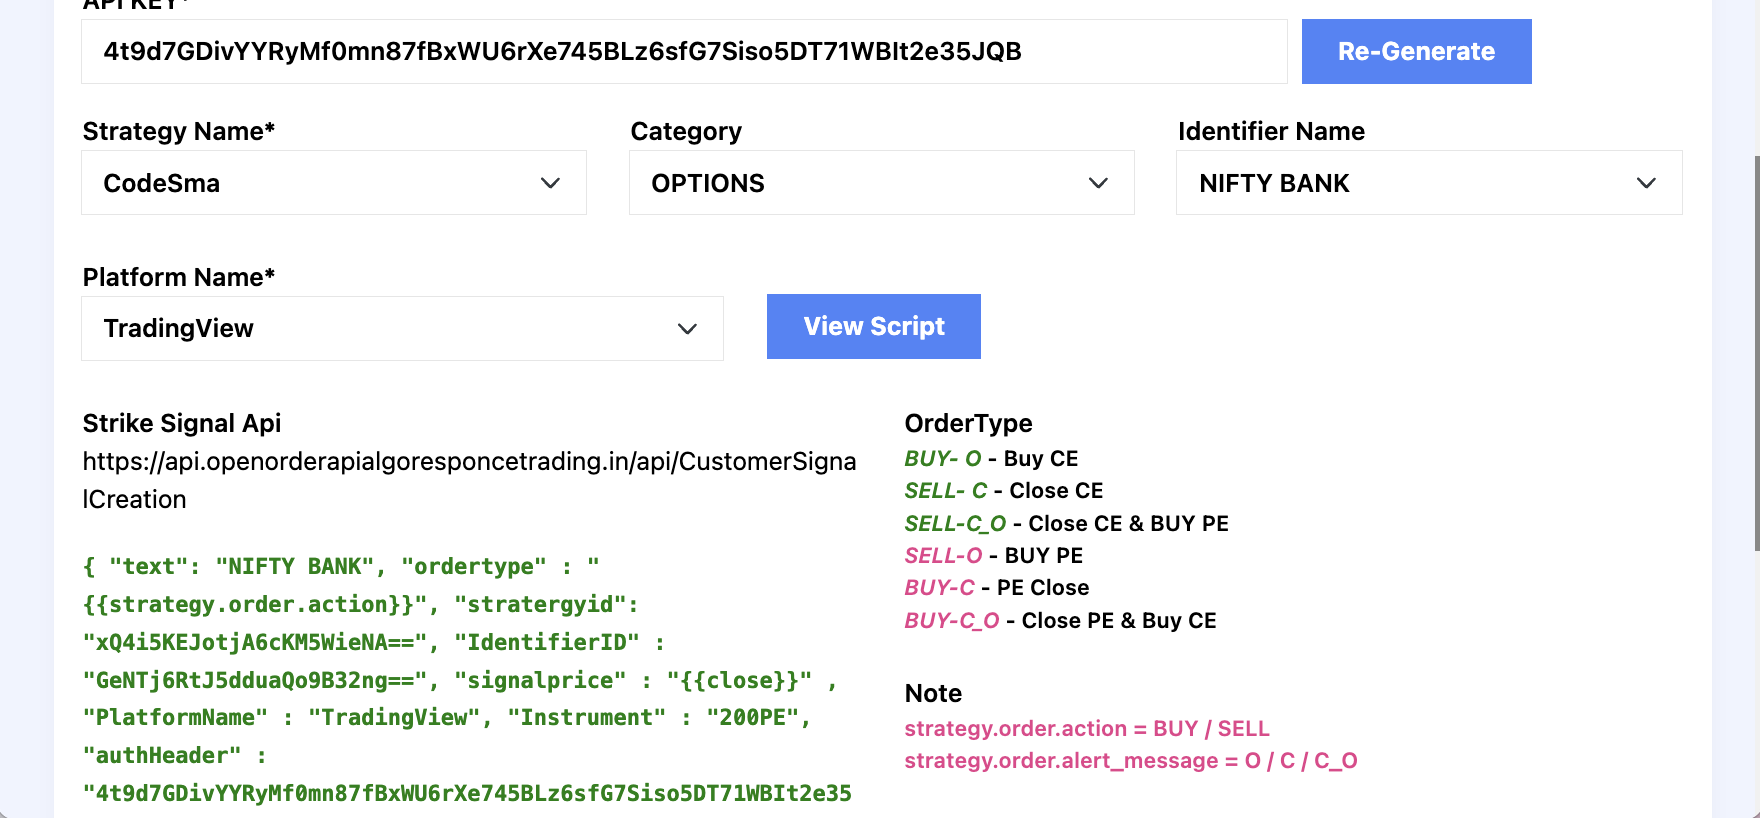Viewport: 1760px width, 818px height.
Task: Expand the Category dropdown showing OPTIONS
Action: [881, 183]
